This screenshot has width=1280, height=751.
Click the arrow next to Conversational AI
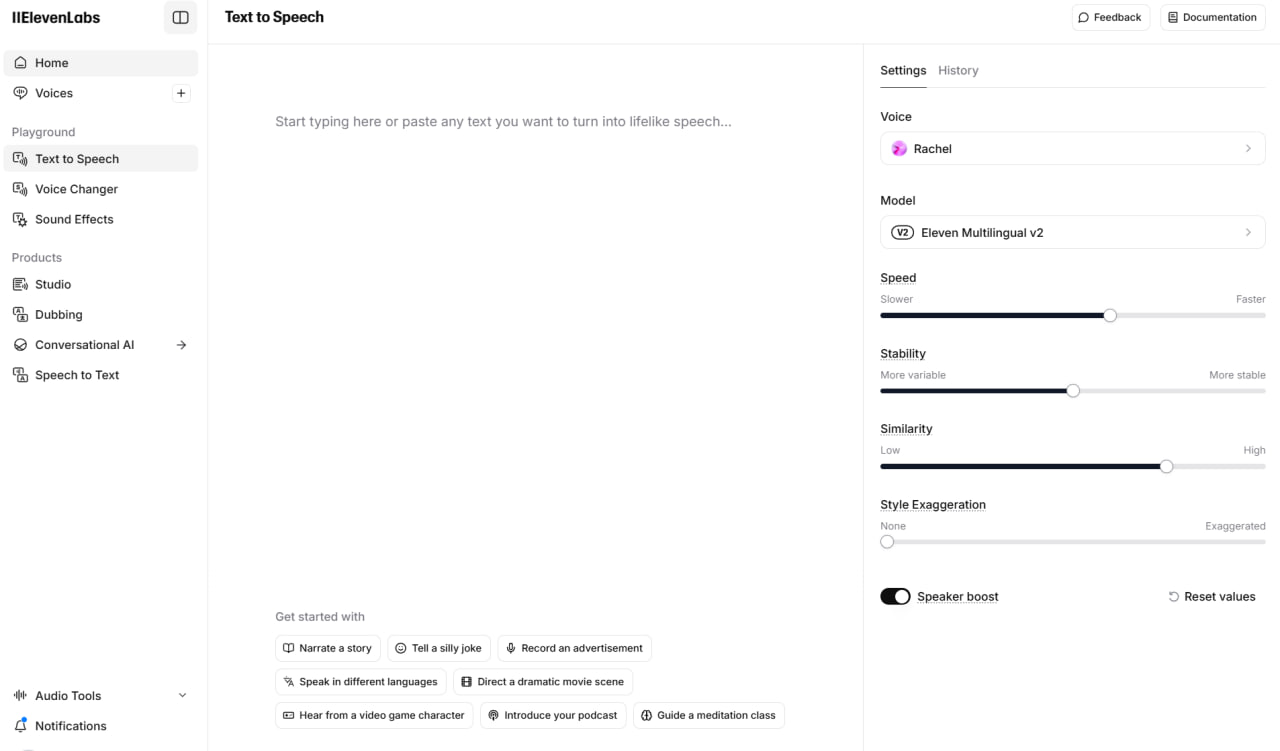coord(181,345)
